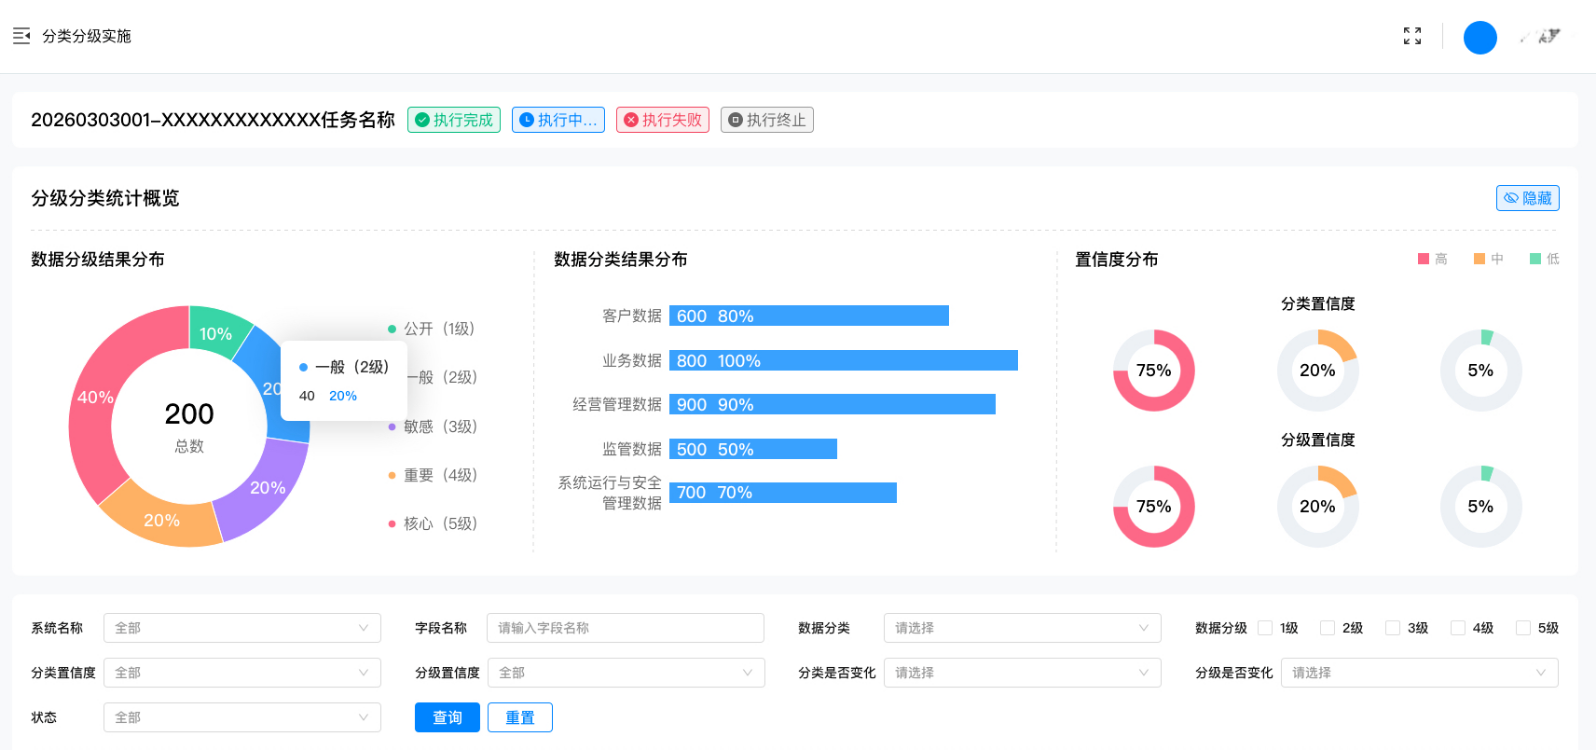This screenshot has width=1596, height=750.
Task: Select the orange 20% donut segment
Action: [x=162, y=519]
